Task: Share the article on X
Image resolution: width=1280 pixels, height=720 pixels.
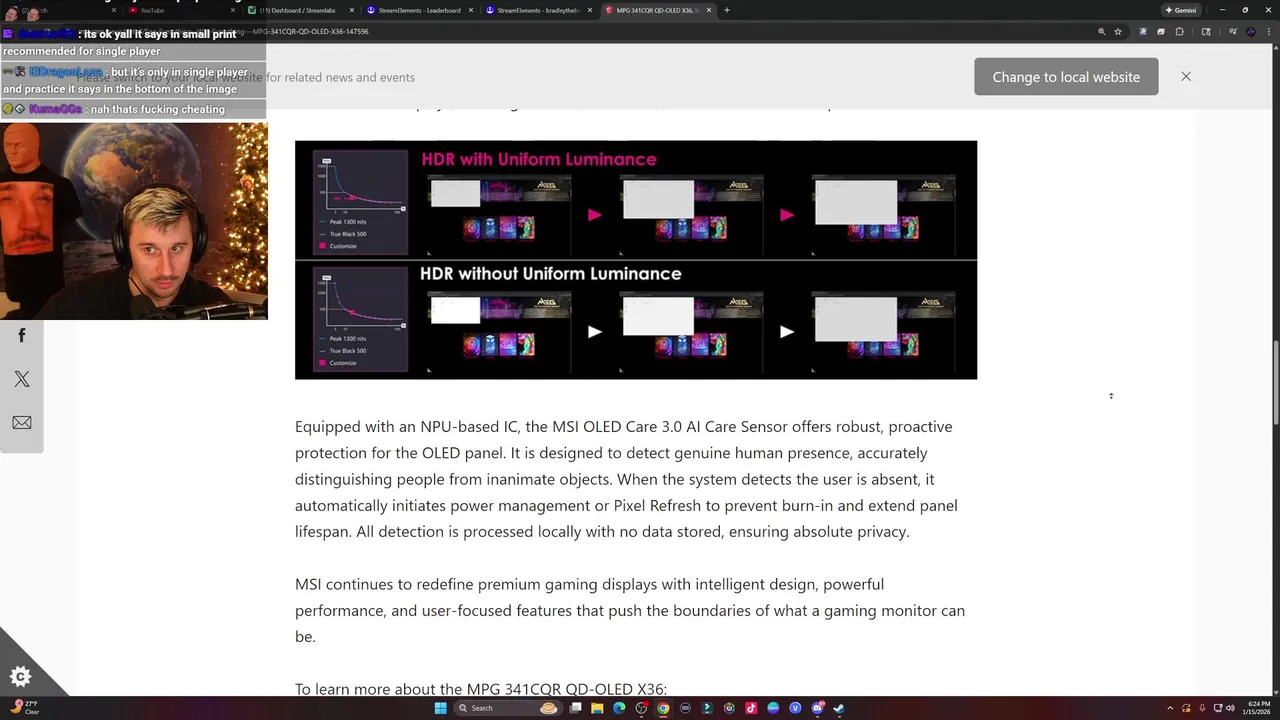Action: pyautogui.click(x=22, y=379)
